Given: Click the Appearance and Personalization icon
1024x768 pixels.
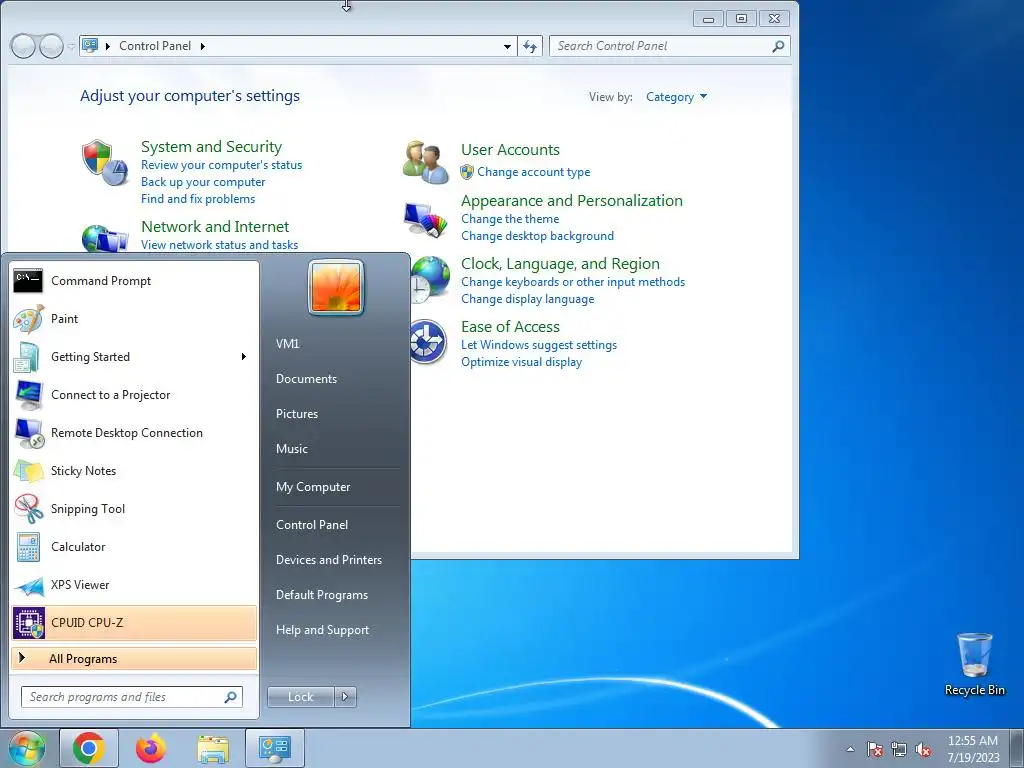Looking at the screenshot, I should [x=426, y=221].
